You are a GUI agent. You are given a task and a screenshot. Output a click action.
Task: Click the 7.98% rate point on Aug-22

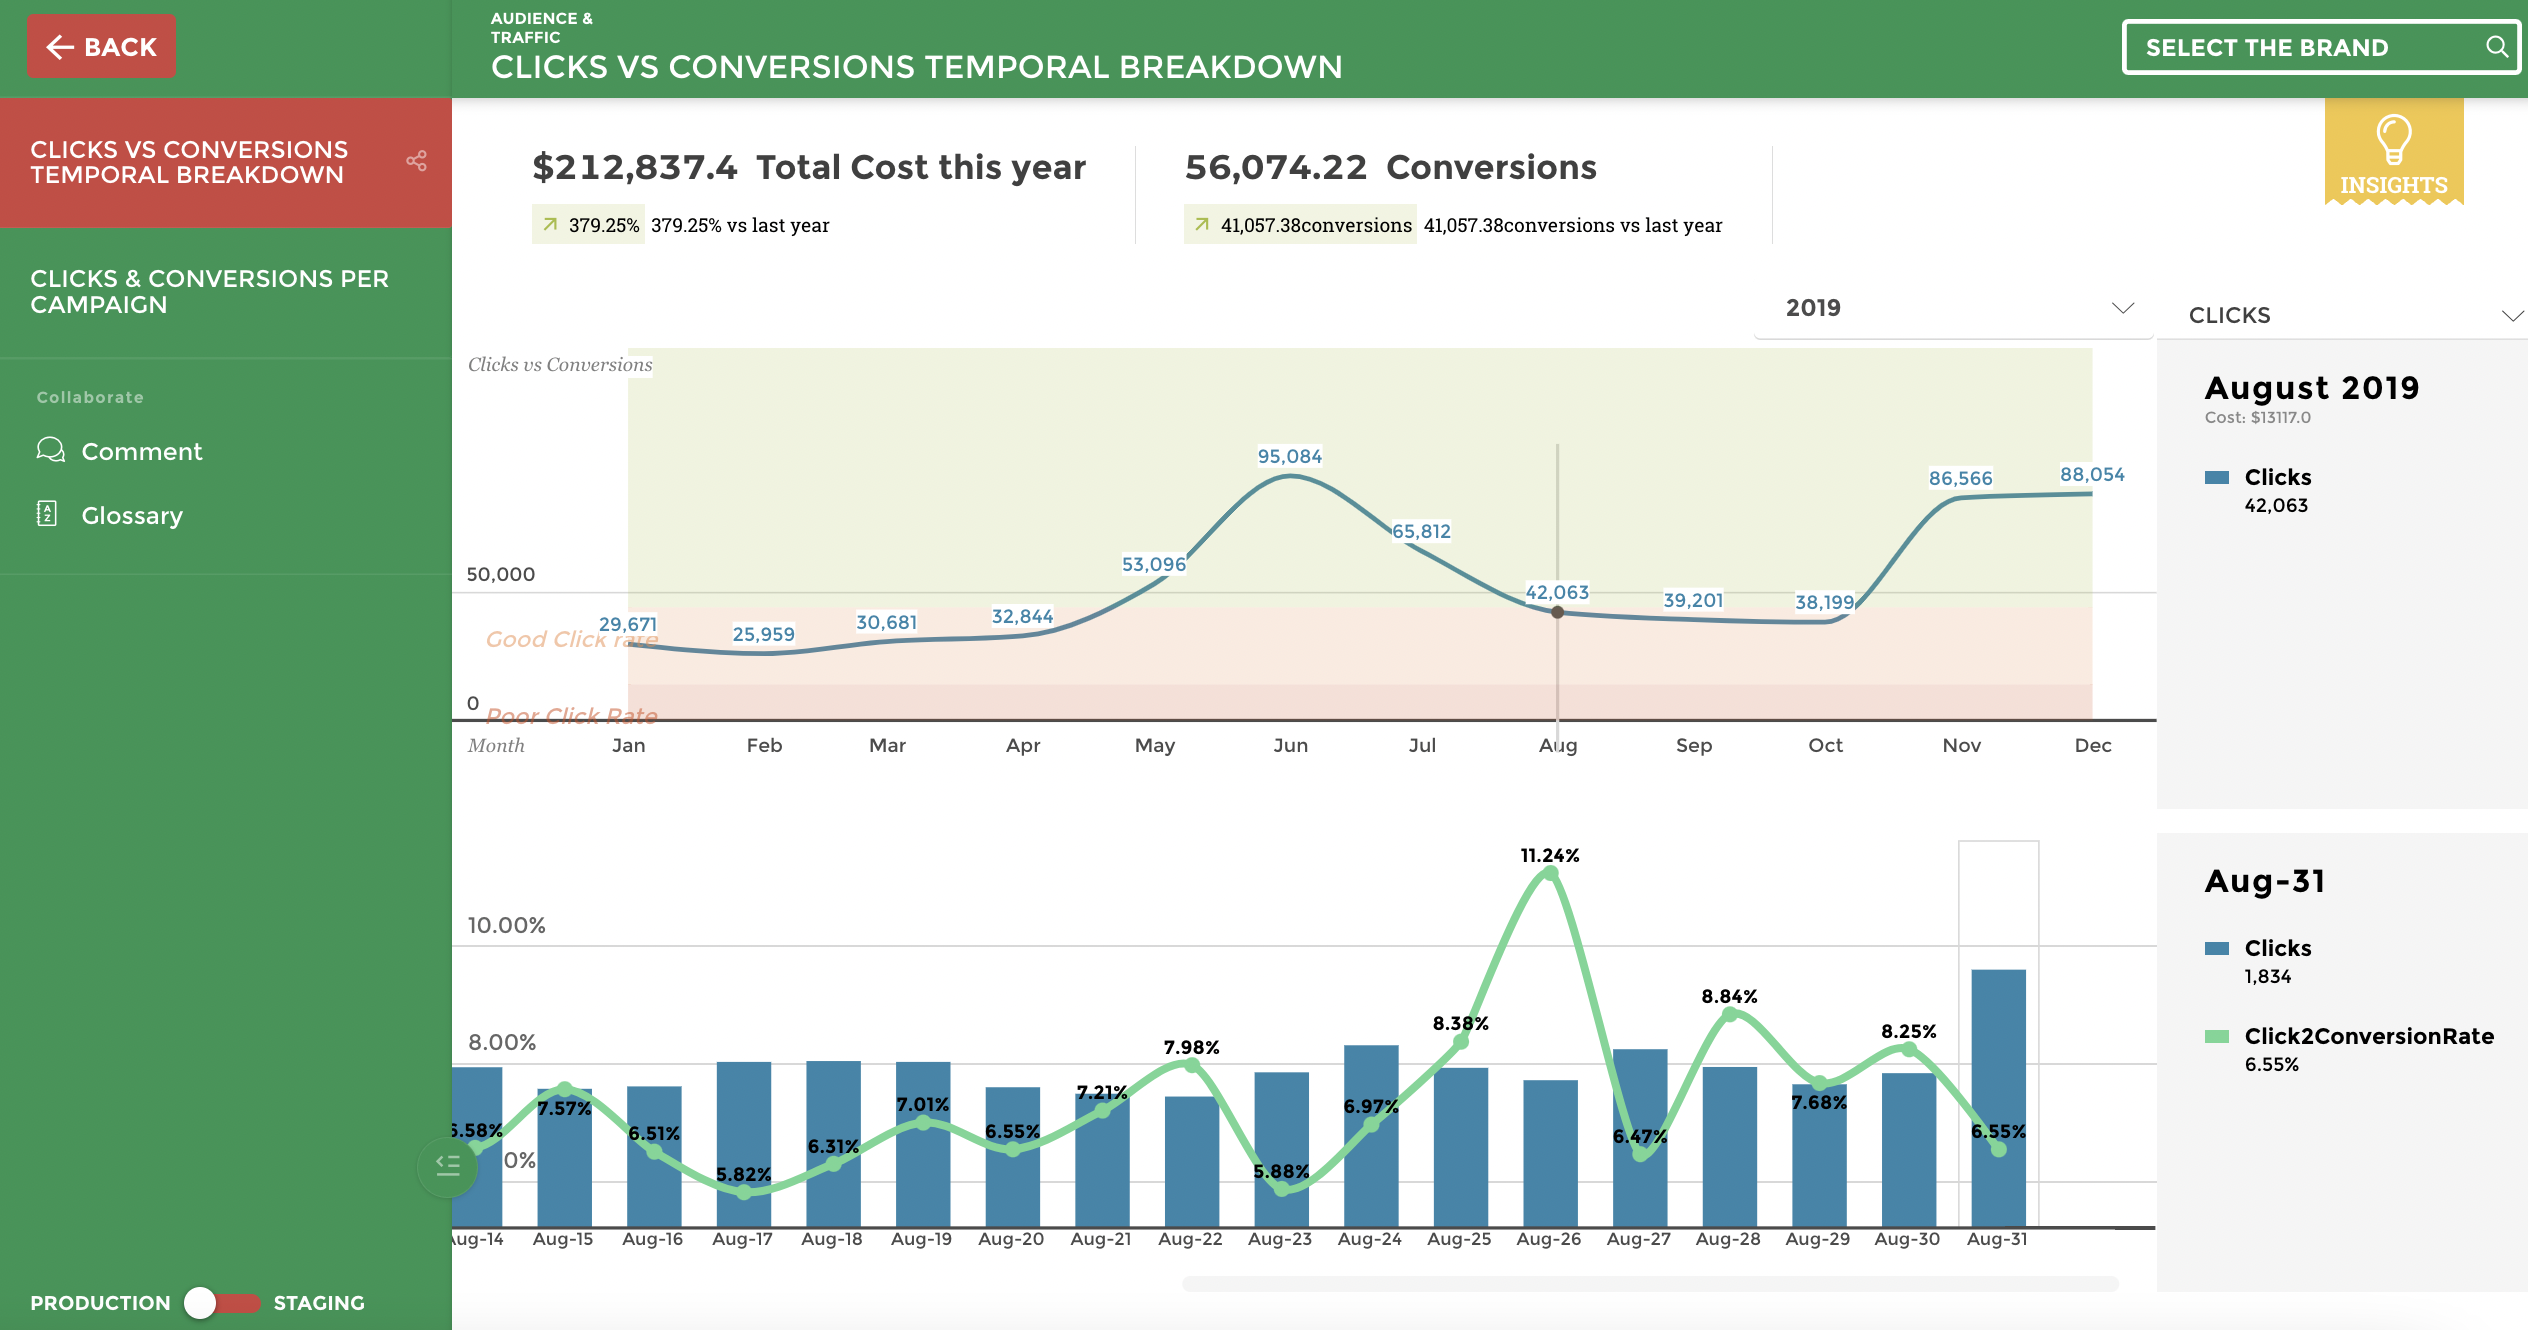[x=1191, y=1065]
